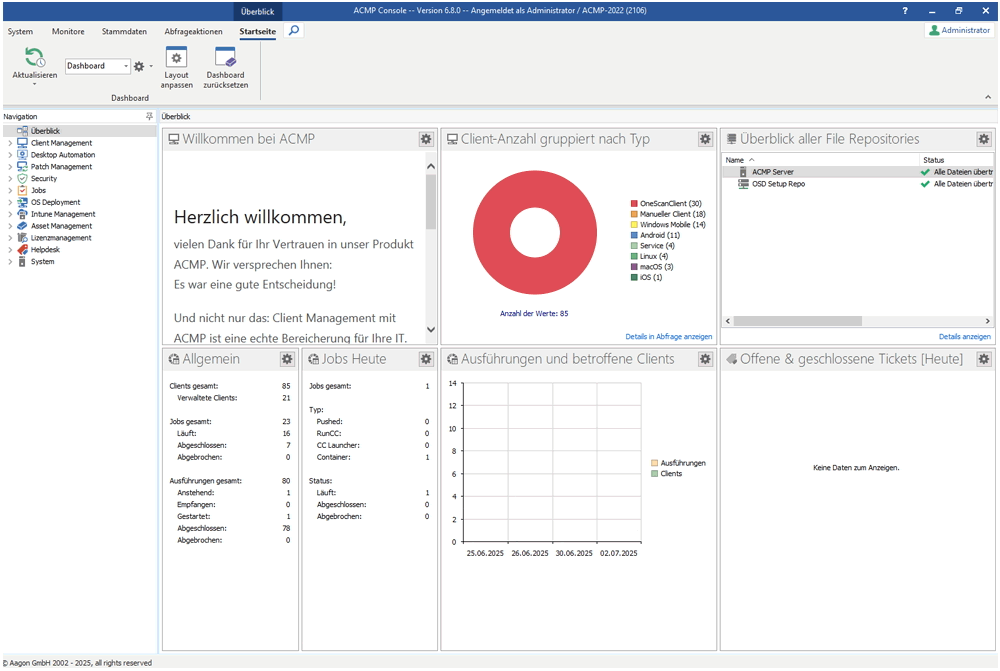Screen dimensions: 1000x671
Task: Click OneScanClient red legend swatch
Action: [x=634, y=203]
